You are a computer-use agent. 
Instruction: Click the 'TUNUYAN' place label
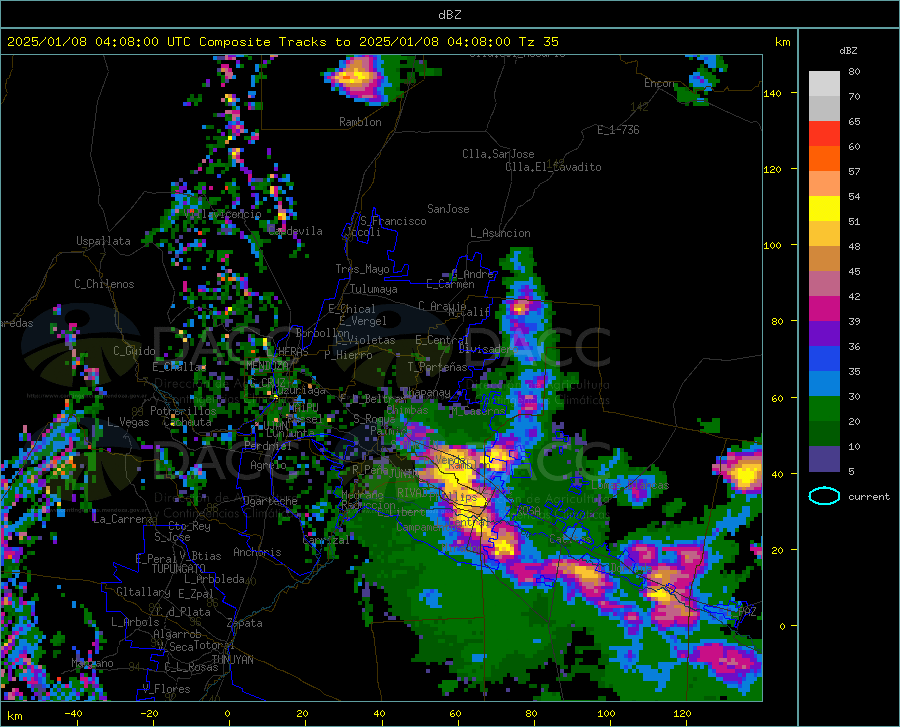[232, 660]
